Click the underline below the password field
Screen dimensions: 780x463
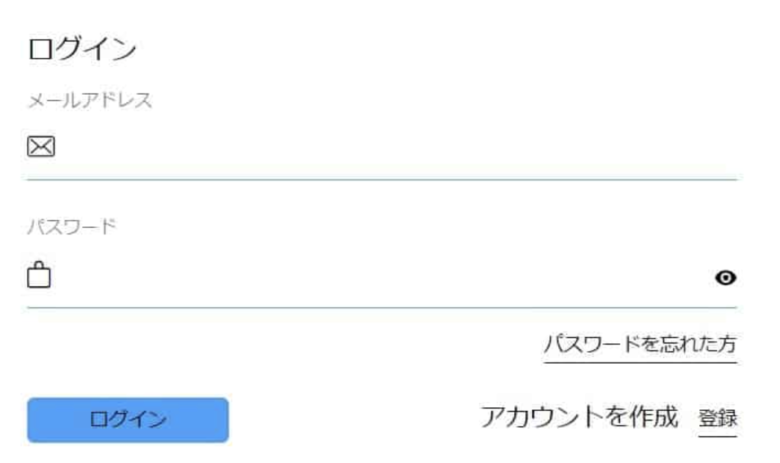click(382, 308)
